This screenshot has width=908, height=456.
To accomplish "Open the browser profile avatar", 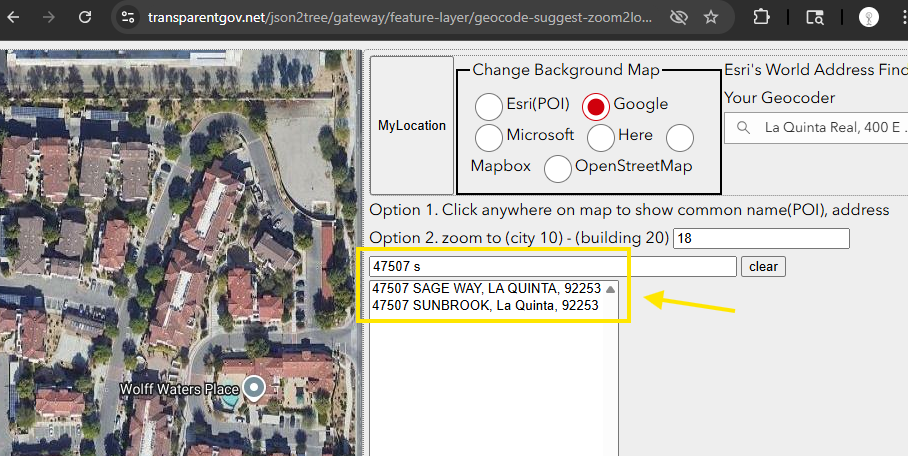I will click(869, 17).
